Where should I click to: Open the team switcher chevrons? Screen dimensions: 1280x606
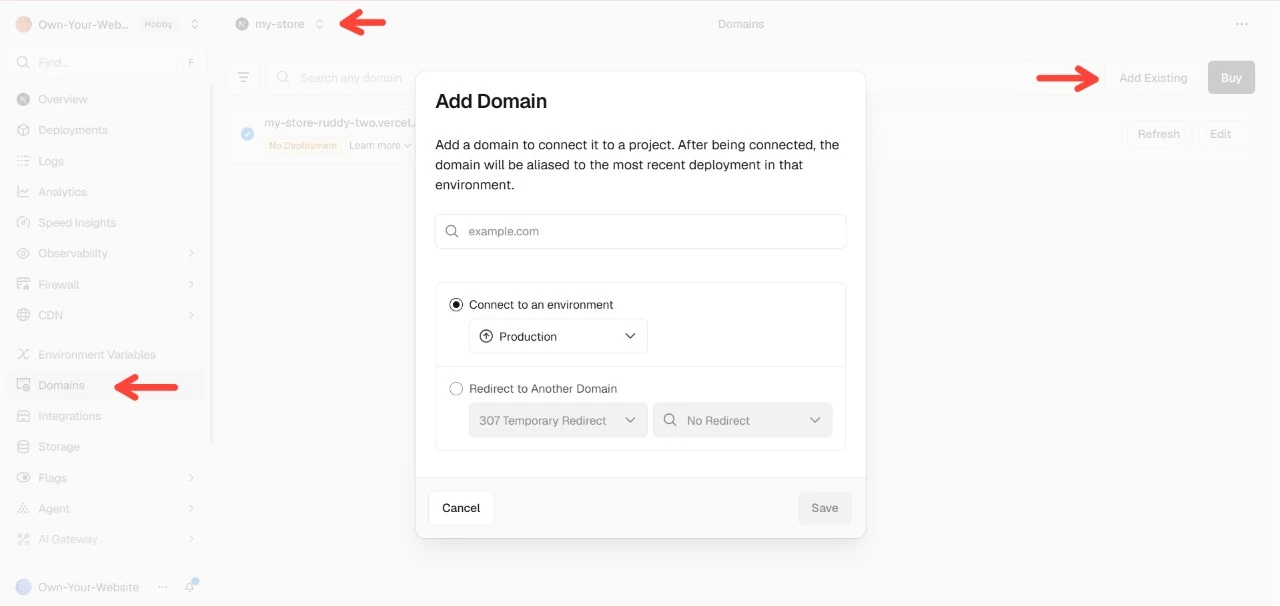194,24
